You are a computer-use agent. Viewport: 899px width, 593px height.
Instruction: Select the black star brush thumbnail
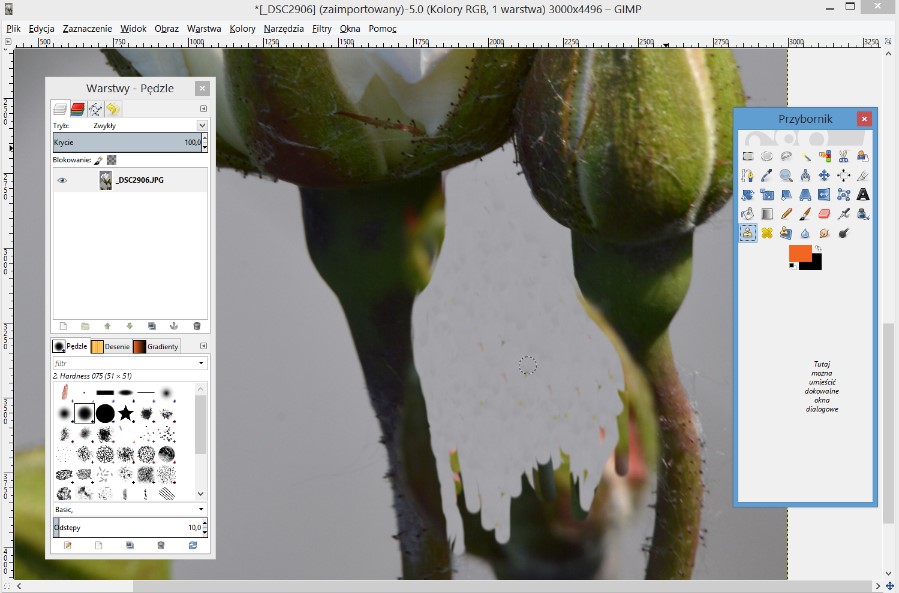[126, 412]
